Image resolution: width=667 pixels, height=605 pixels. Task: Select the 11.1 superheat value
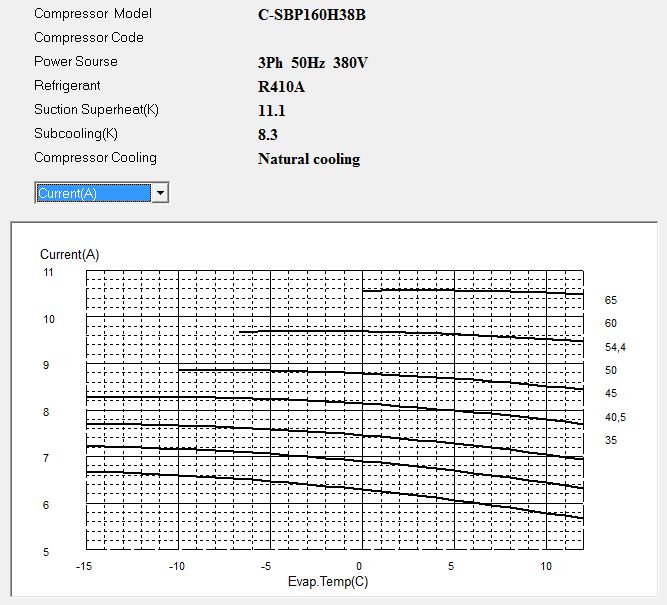tap(272, 111)
